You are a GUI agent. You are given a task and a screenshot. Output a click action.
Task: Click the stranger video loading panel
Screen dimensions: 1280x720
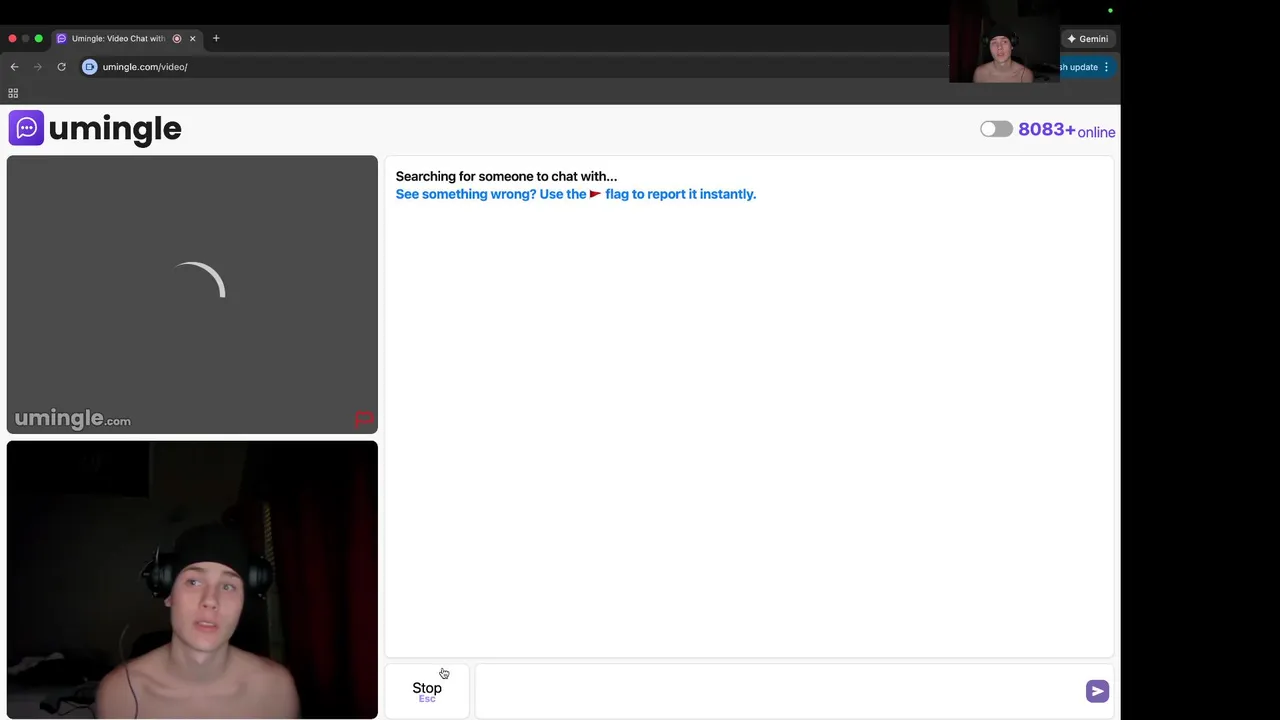[192, 295]
